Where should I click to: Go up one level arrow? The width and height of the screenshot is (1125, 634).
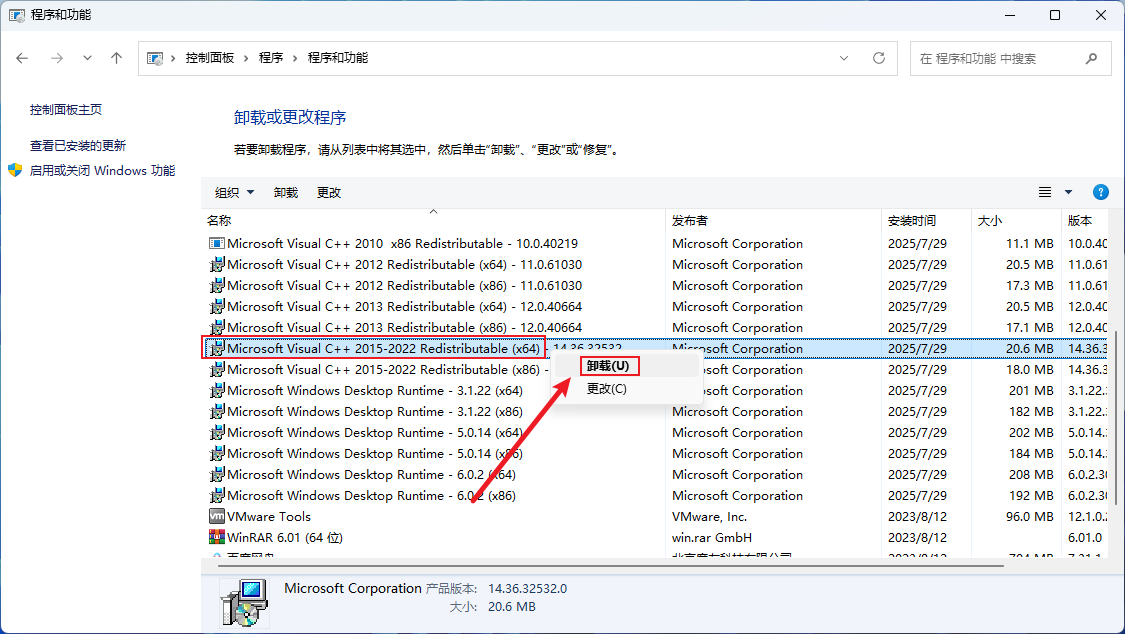tap(116, 58)
